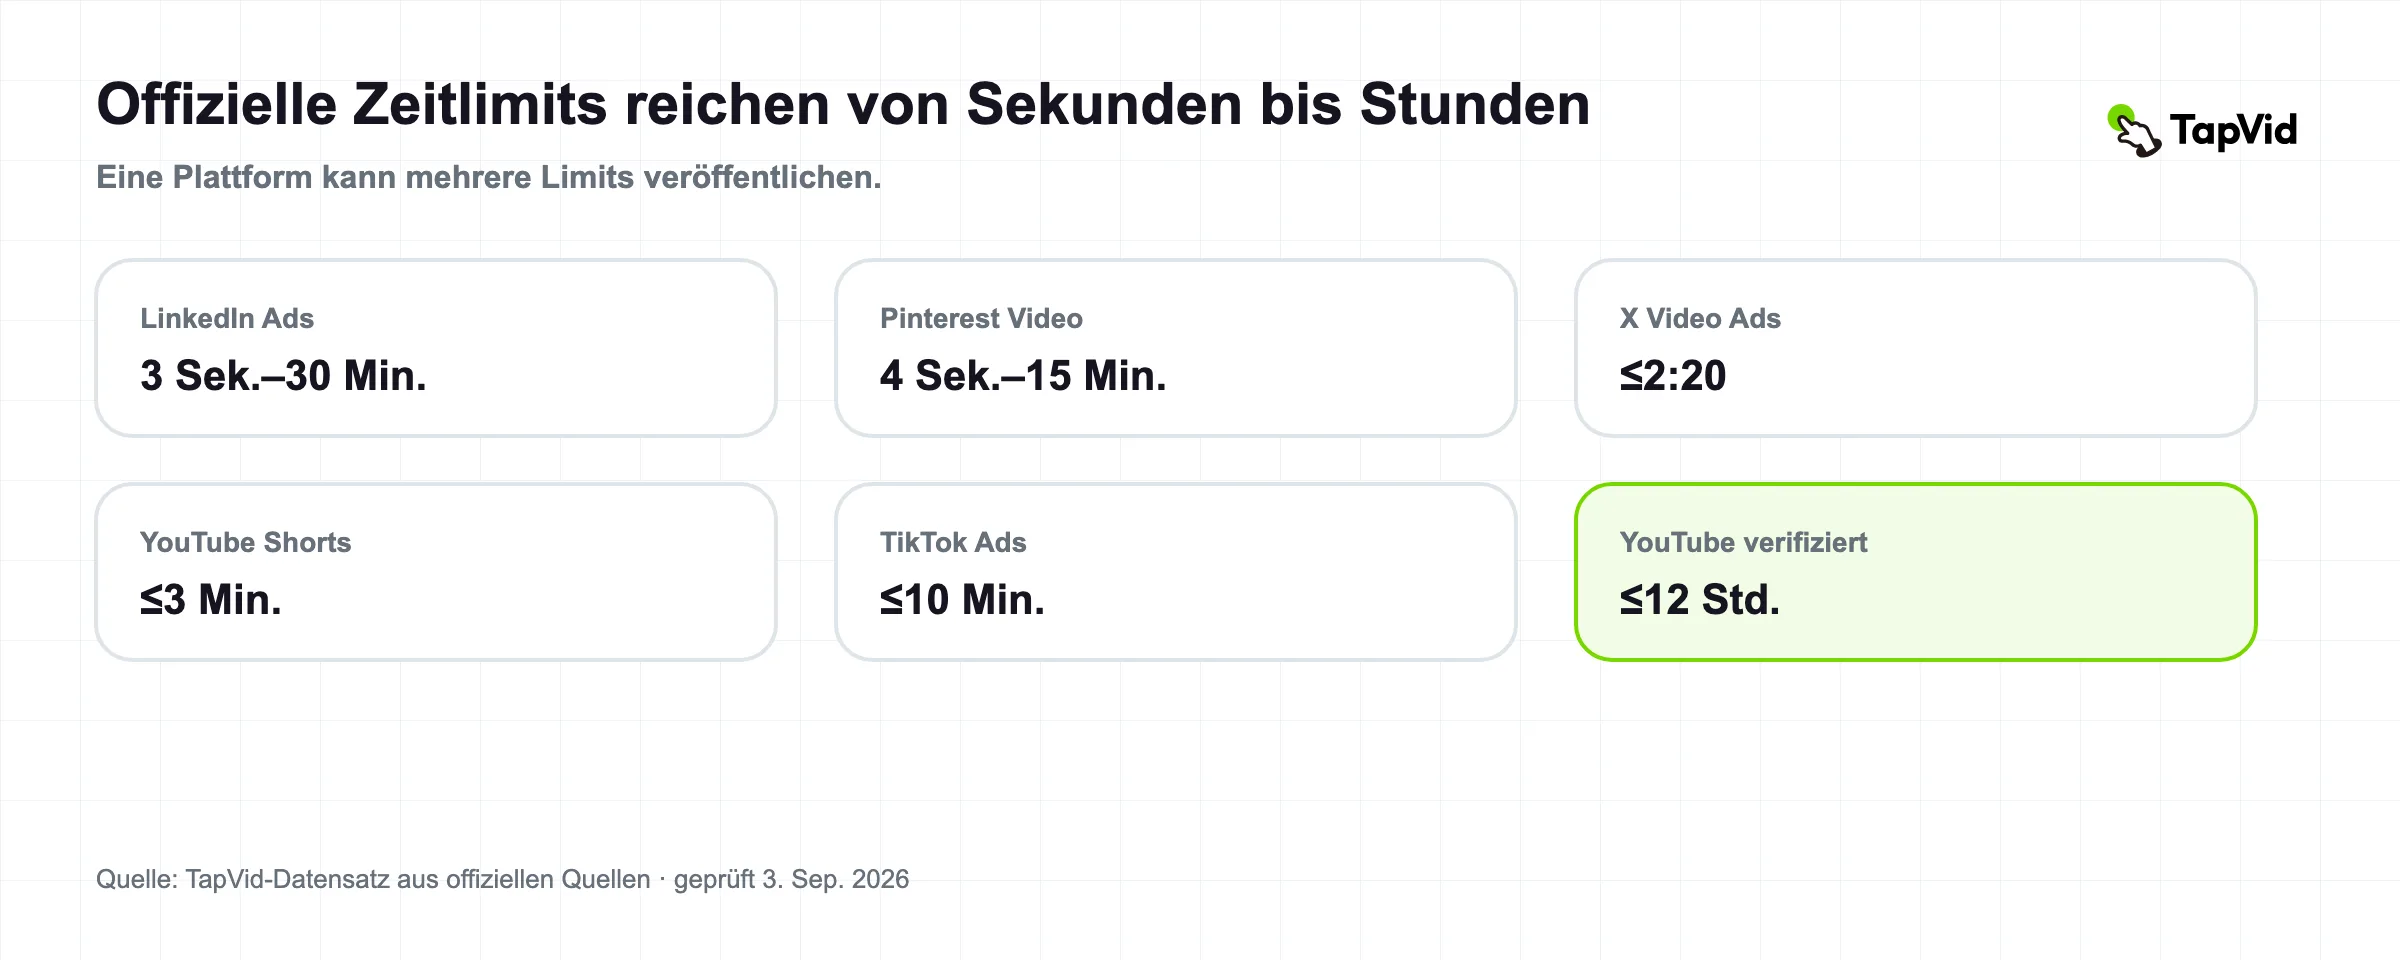Click the highlighted YouTube verifiziert card
The width and height of the screenshot is (2400, 960).
(x=1916, y=572)
